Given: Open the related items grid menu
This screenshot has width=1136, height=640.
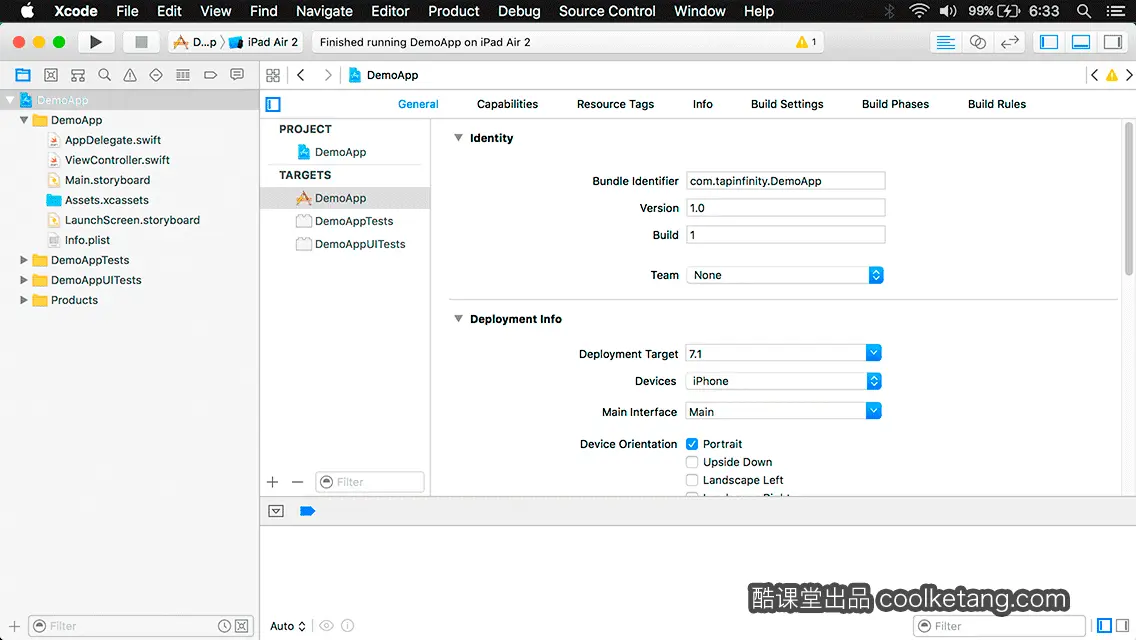Looking at the screenshot, I should [x=273, y=75].
